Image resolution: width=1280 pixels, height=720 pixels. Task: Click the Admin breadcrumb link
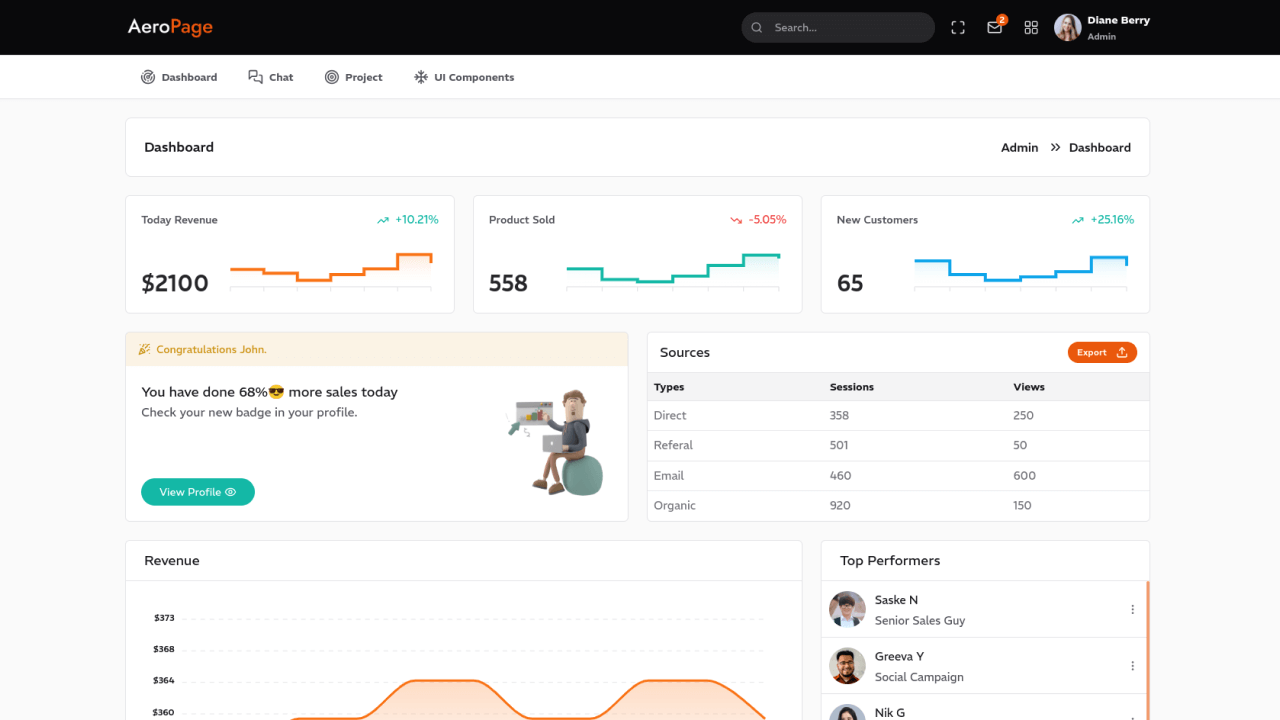tap(1019, 147)
